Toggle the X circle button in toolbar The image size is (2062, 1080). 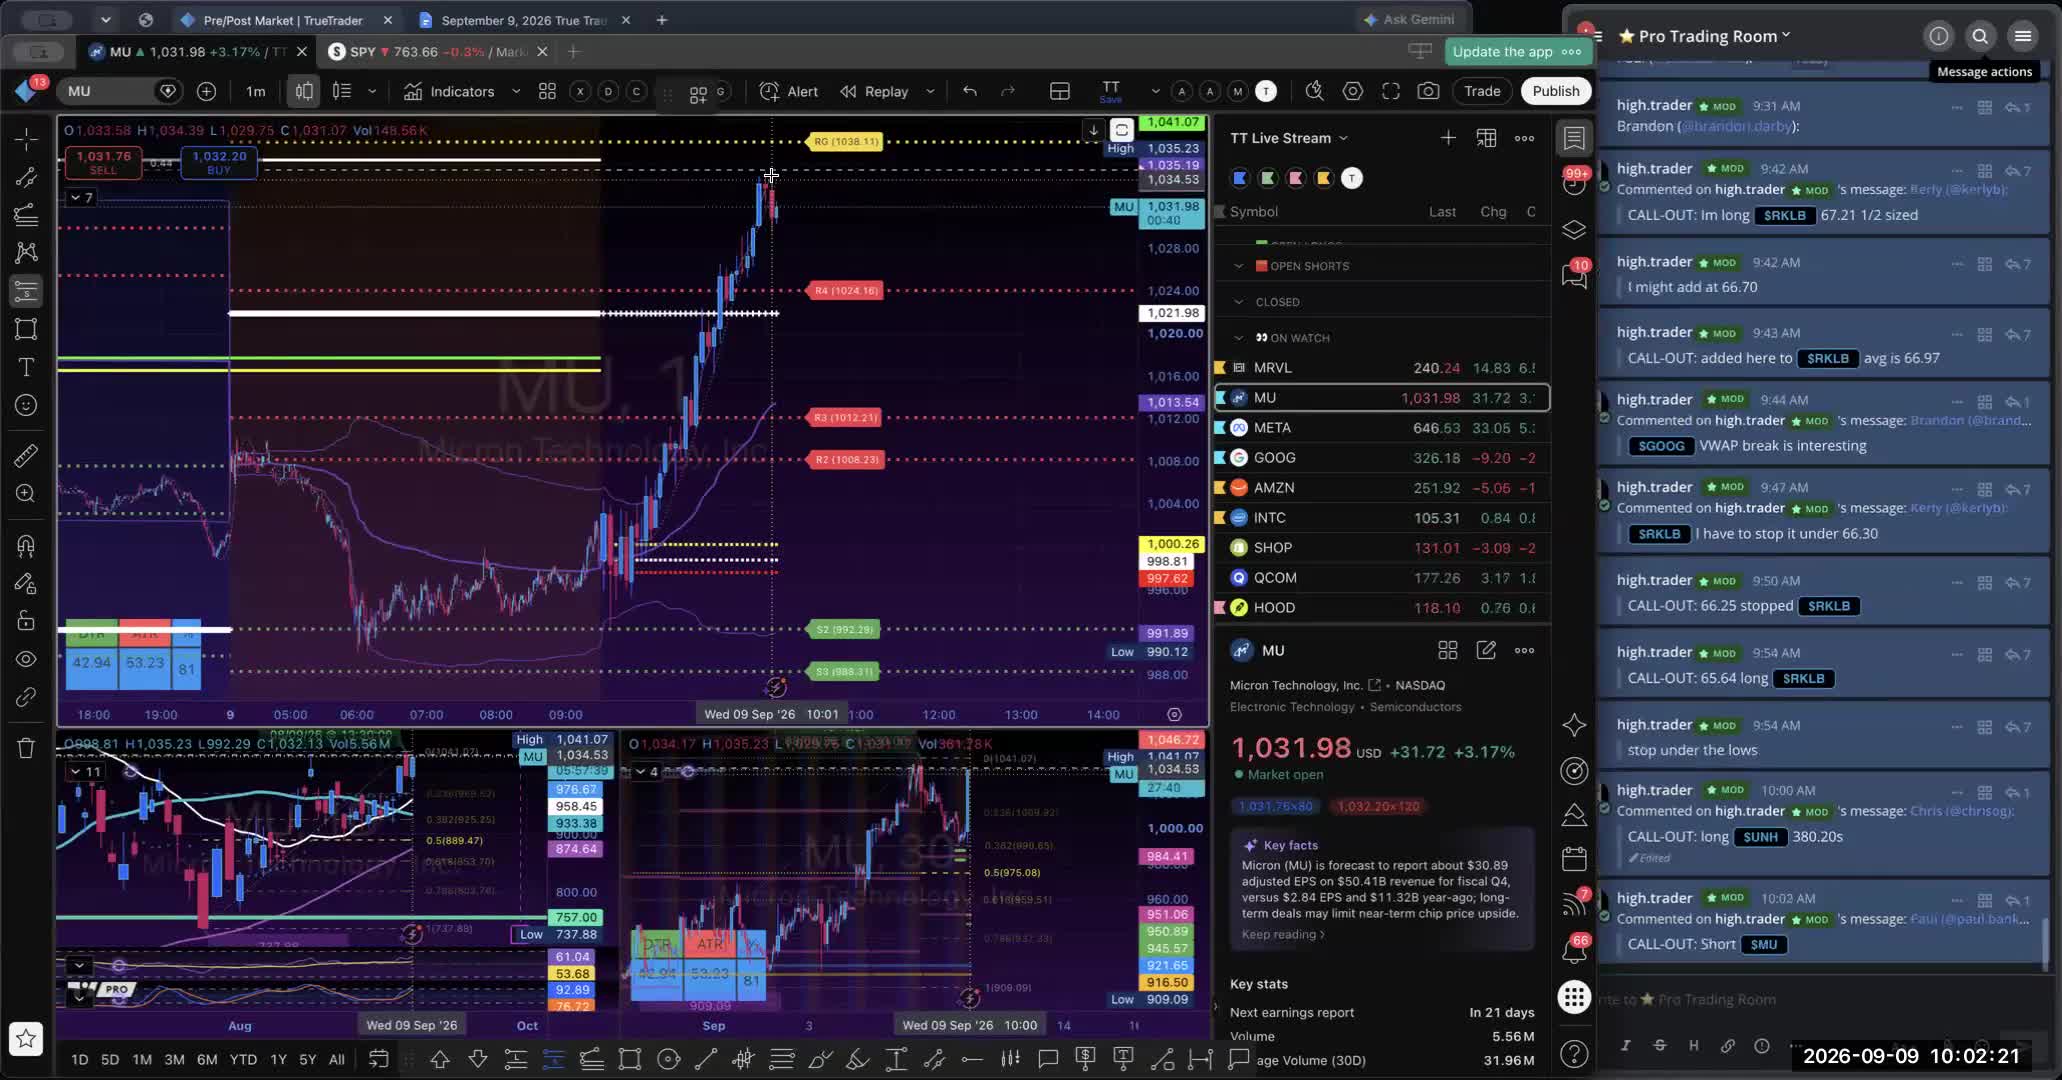[x=580, y=91]
